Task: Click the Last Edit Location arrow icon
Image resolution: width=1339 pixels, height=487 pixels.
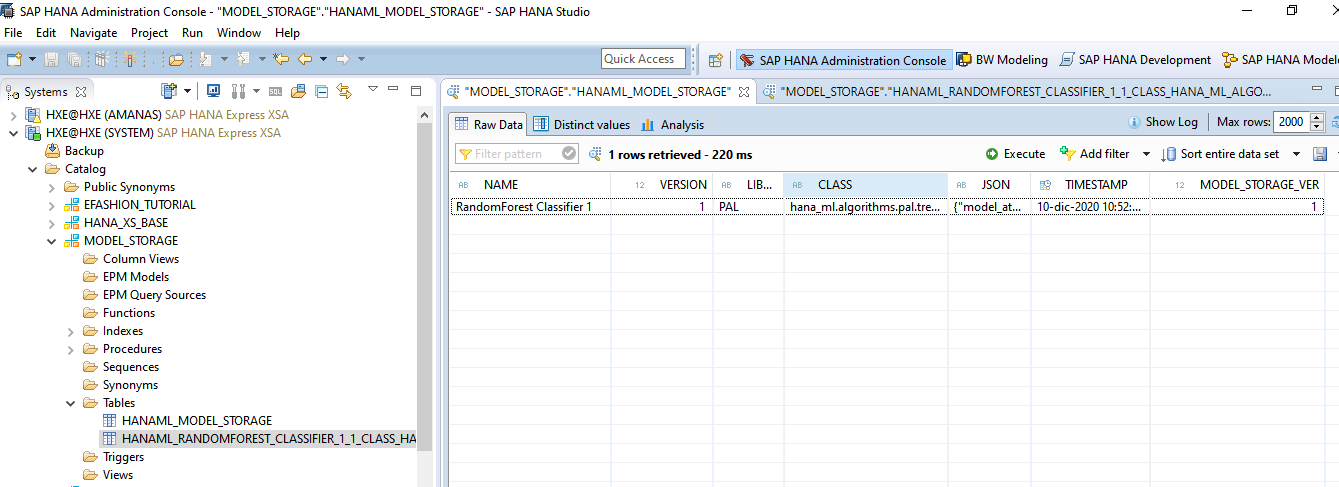Action: click(x=281, y=60)
